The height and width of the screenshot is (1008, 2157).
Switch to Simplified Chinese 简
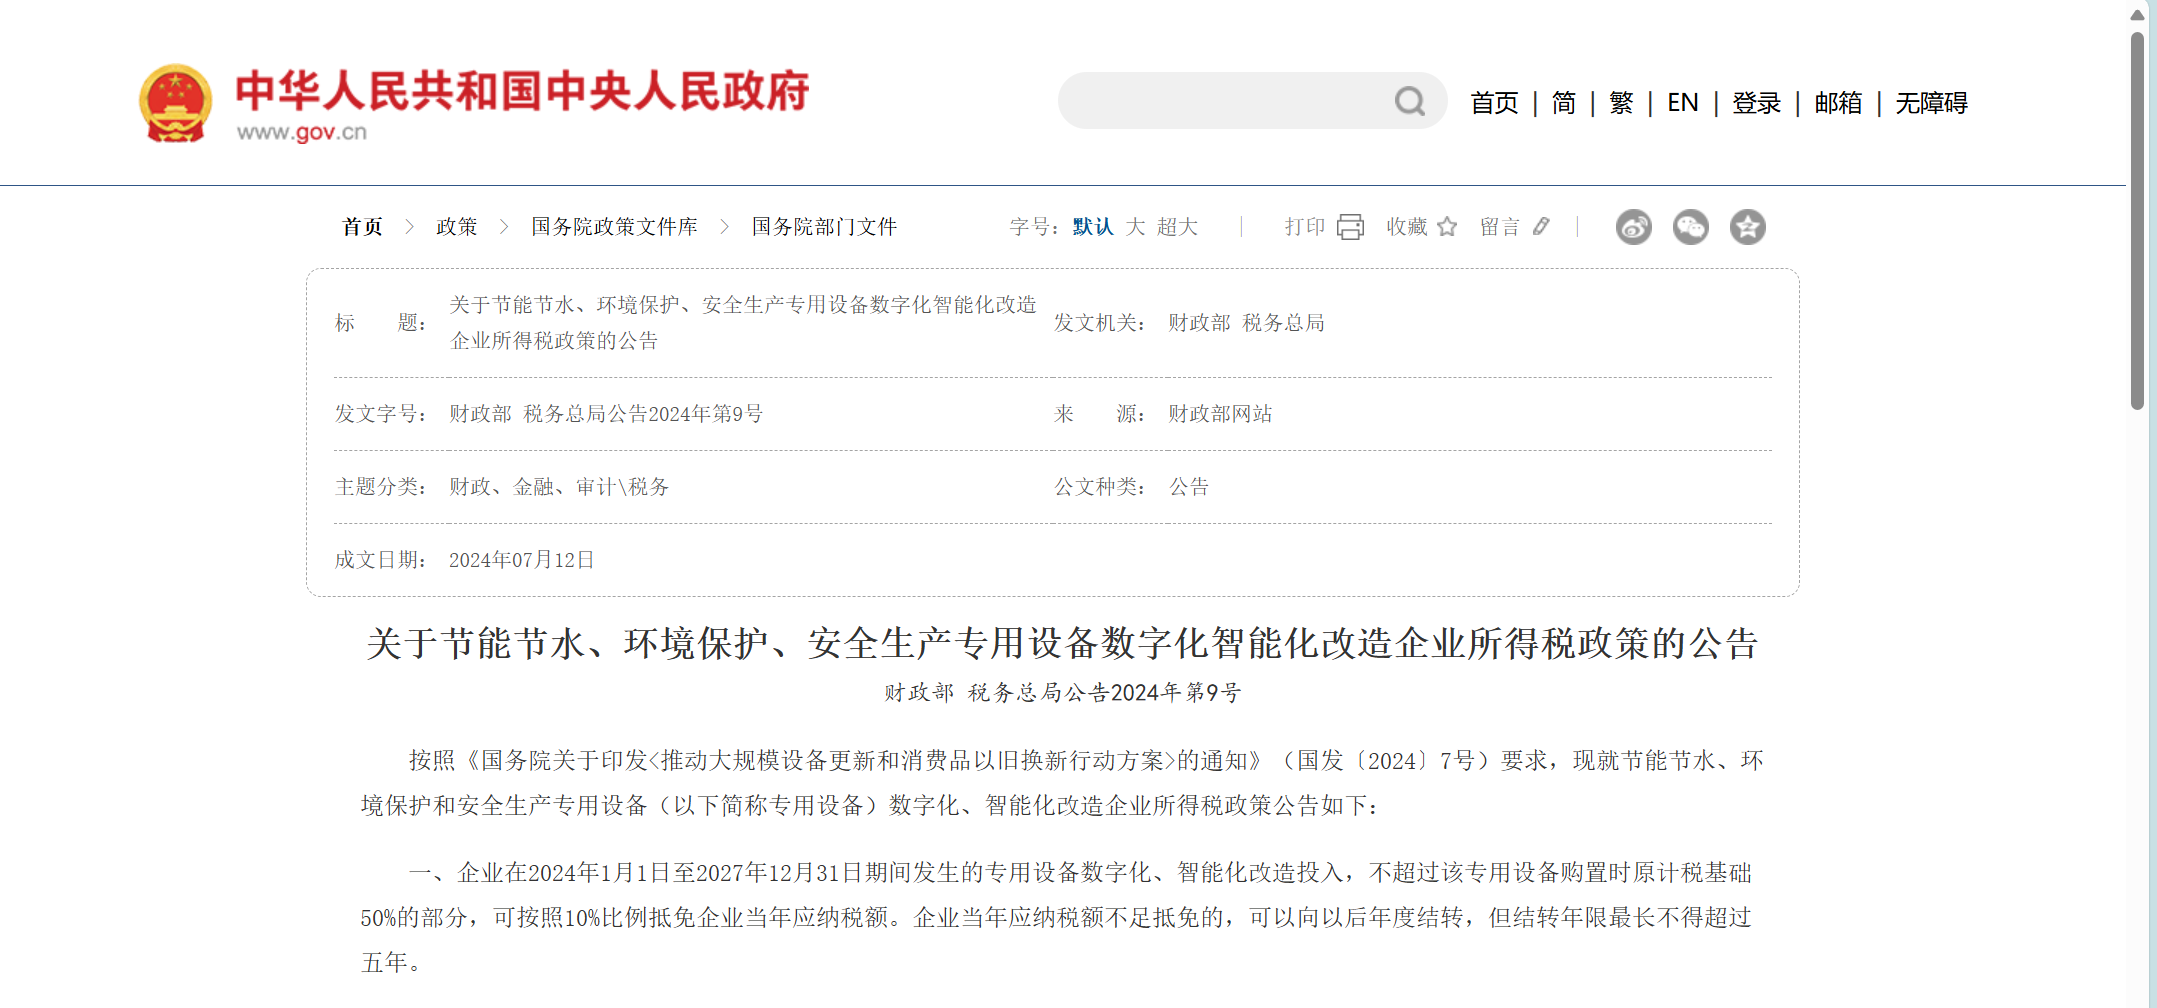(x=1563, y=103)
